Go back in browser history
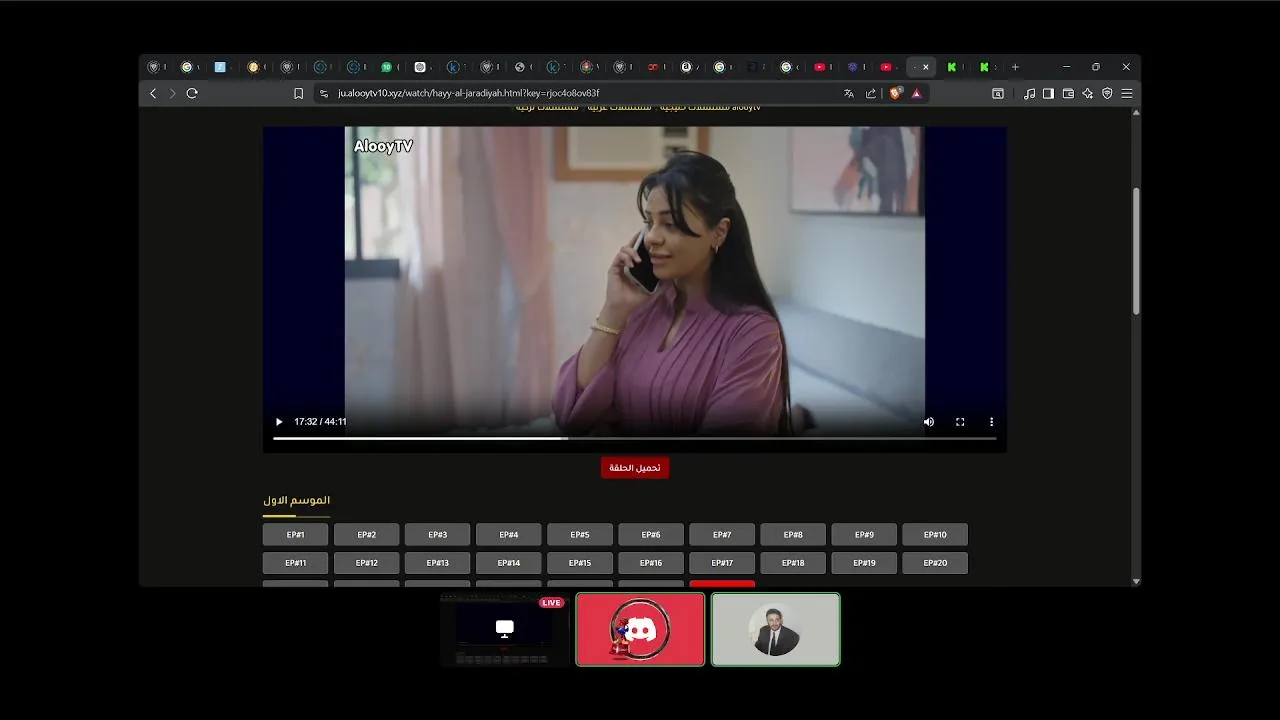Screen dimensions: 1280x720 pos(153,93)
